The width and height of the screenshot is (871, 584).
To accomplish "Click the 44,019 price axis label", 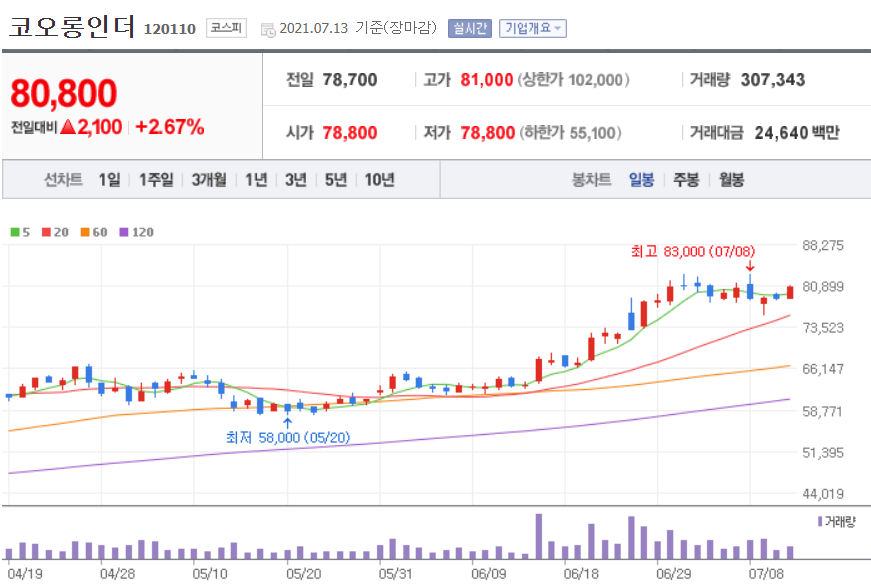I will pos(823,493).
